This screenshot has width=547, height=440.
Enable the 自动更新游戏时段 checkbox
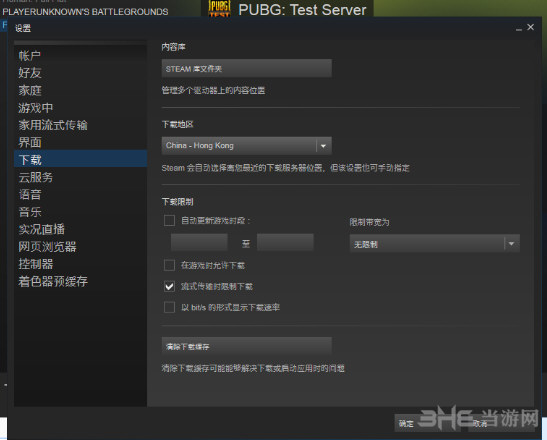(169, 221)
